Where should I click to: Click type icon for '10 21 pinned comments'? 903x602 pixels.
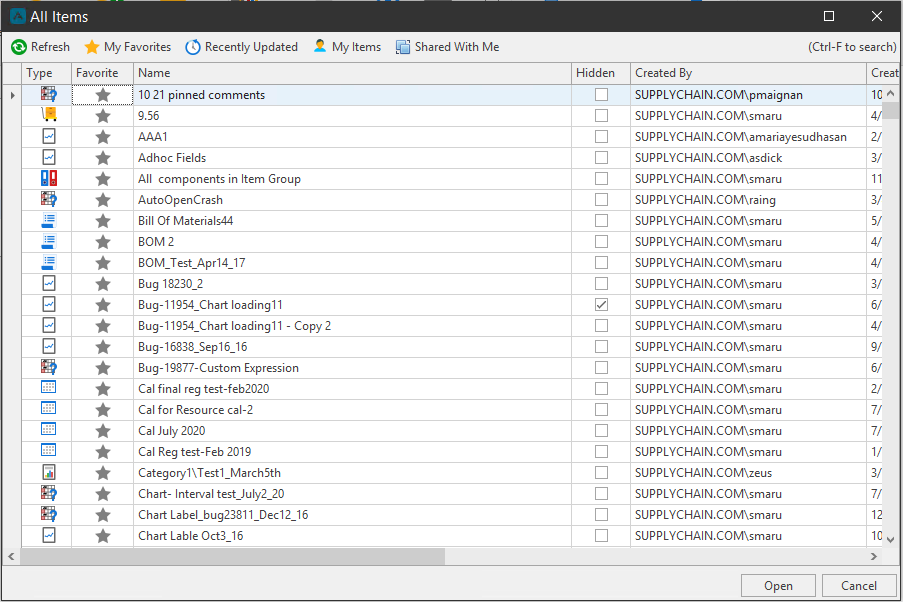pyautogui.click(x=49, y=94)
